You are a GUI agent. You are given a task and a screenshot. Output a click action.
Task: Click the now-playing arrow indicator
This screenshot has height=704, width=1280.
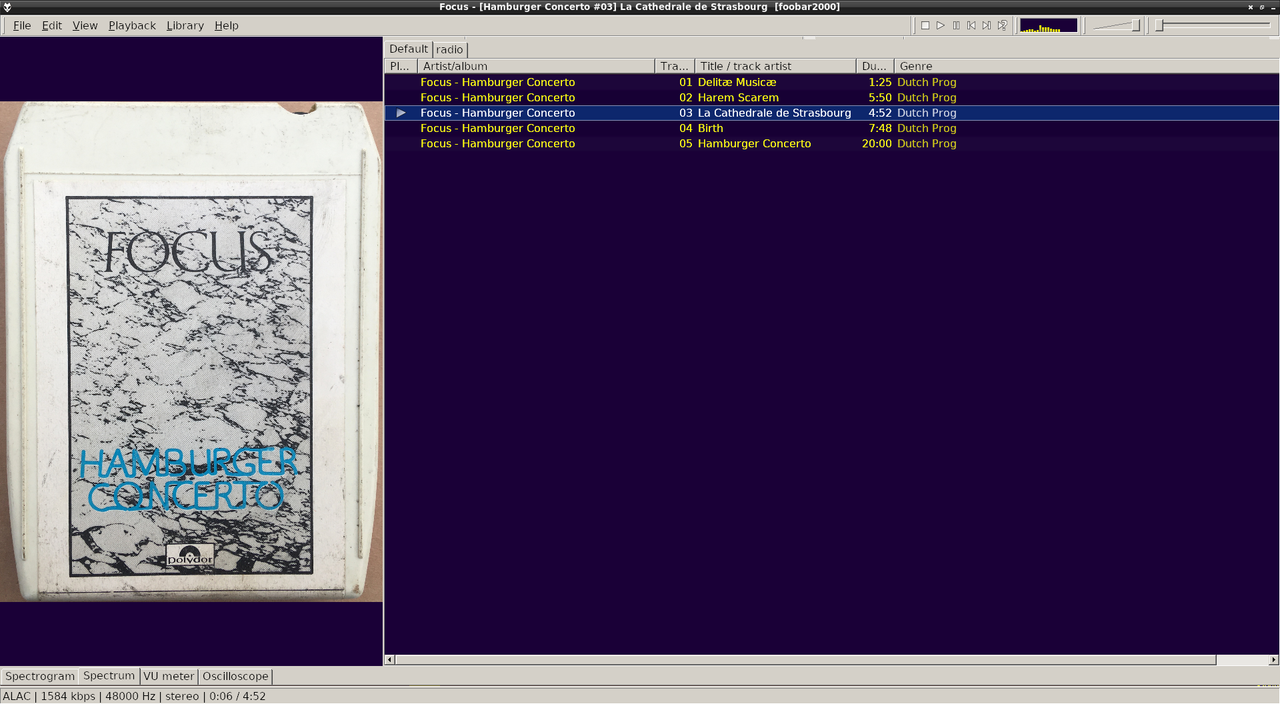pyautogui.click(x=401, y=113)
